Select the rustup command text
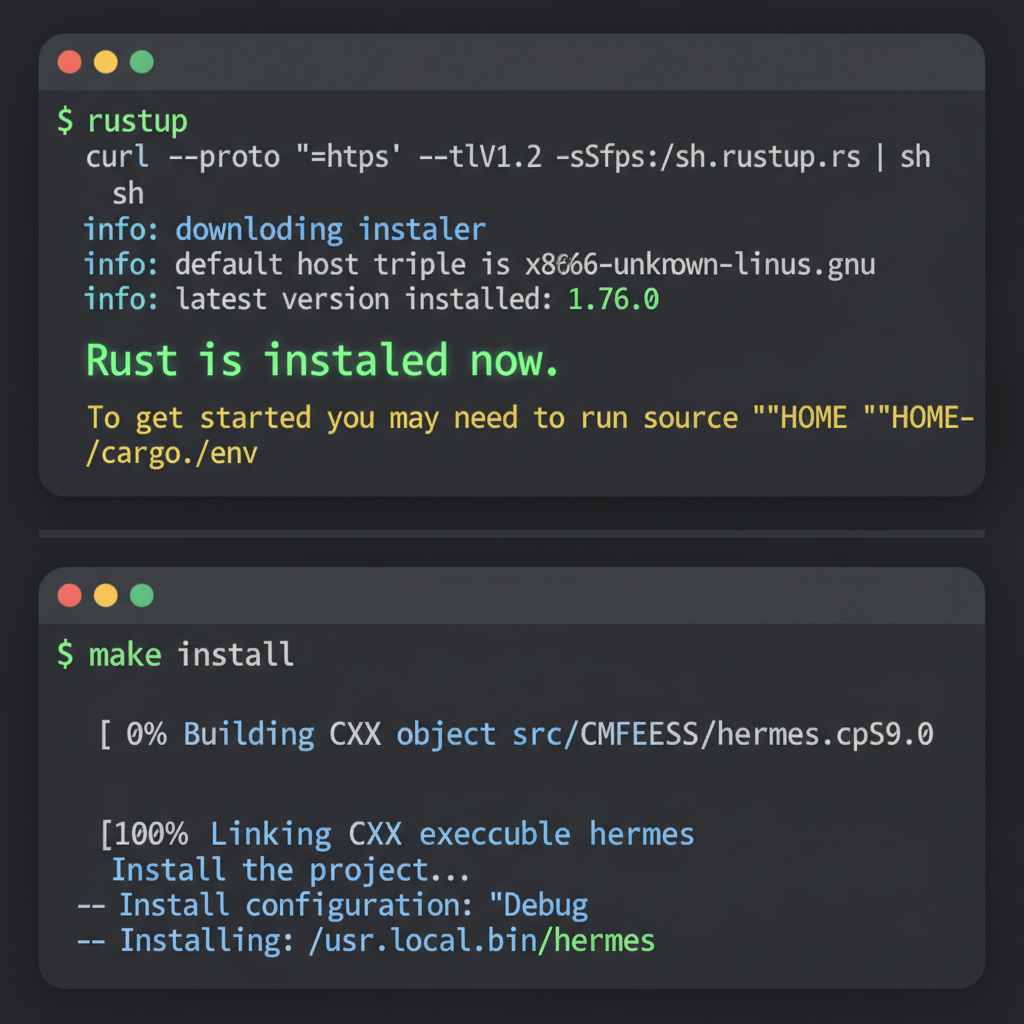The height and width of the screenshot is (1024, 1024). [137, 120]
